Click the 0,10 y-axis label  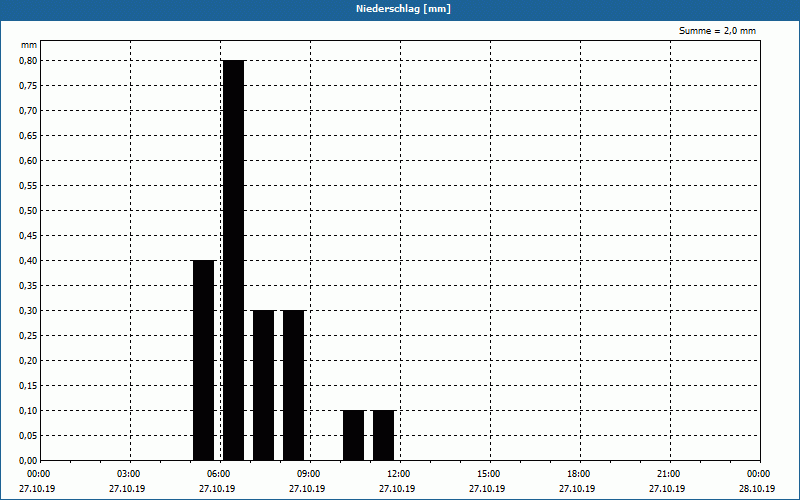[x=28, y=411]
